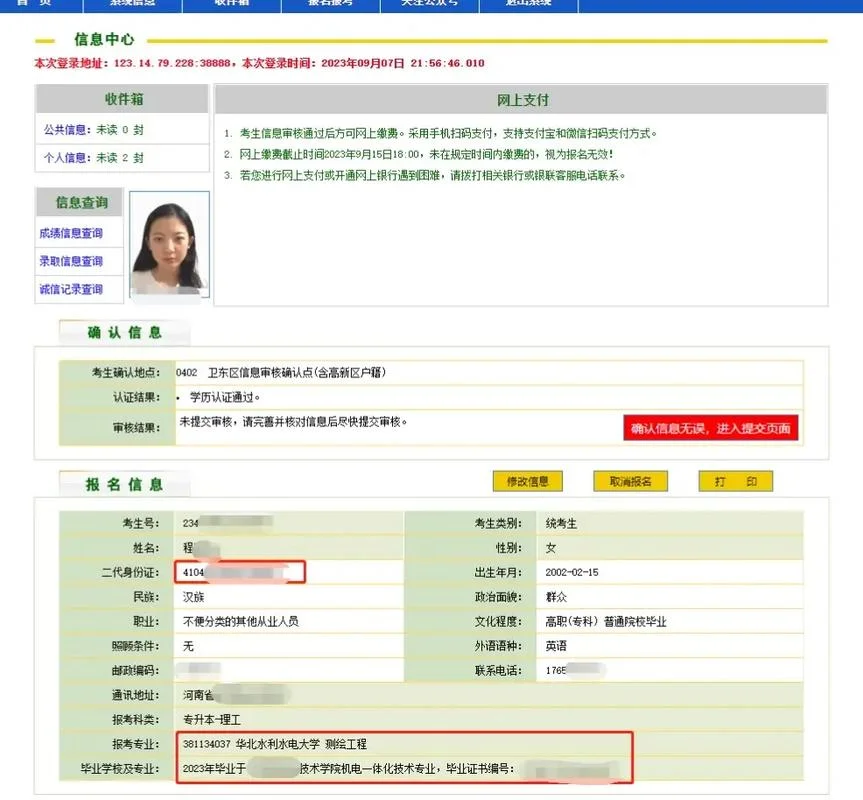The image size is (863, 800).
Task: Click the 汉族 ethnicity value
Action: pyautogui.click(x=193, y=597)
